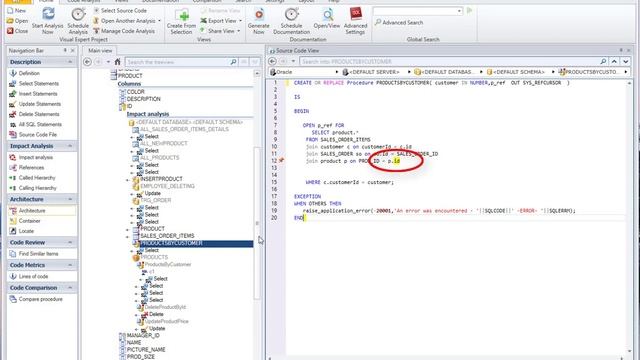Select DESCRIPTION column node
Image resolution: width=640 pixels, height=360 pixels.
coord(144,99)
